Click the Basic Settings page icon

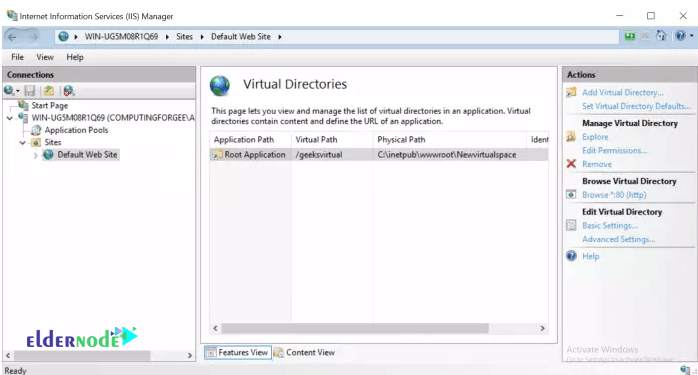pos(571,225)
